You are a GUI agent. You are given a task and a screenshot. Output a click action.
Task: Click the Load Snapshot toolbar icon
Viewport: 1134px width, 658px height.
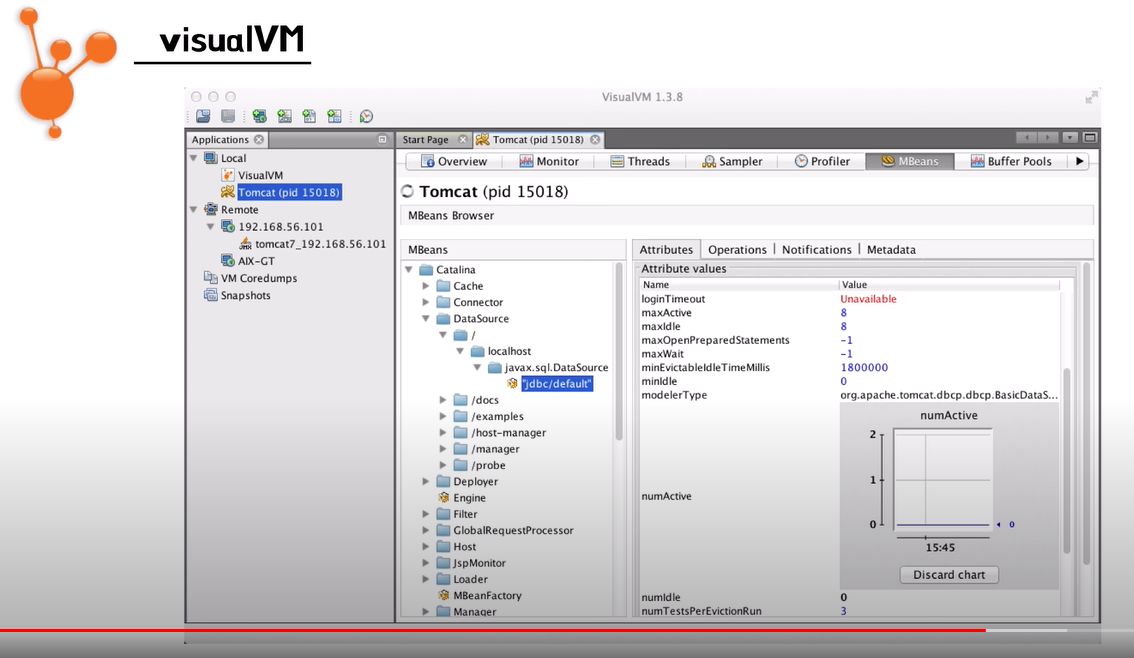[203, 116]
